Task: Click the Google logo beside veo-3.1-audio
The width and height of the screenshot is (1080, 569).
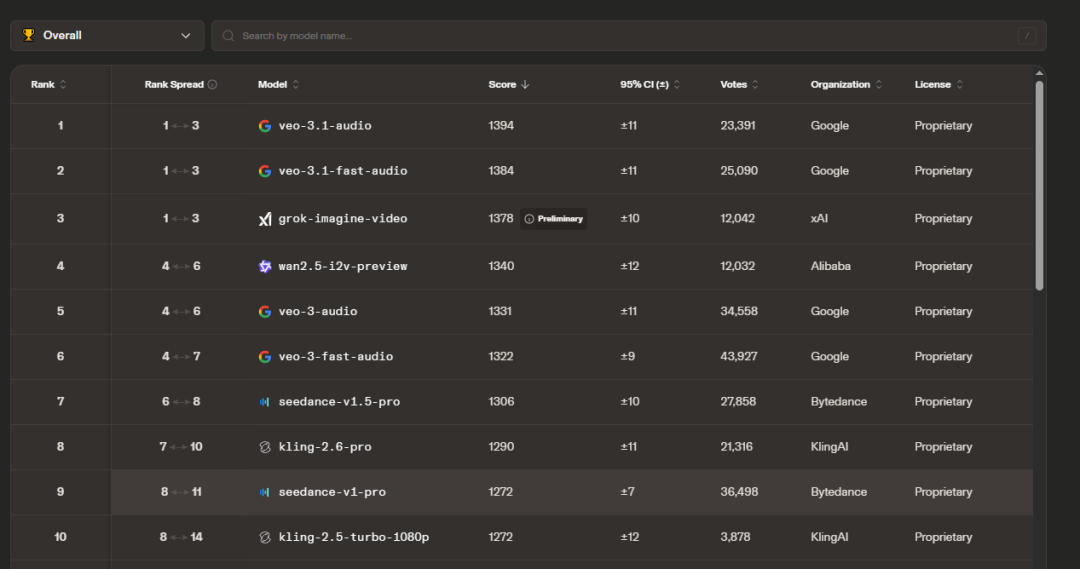Action: coord(265,126)
